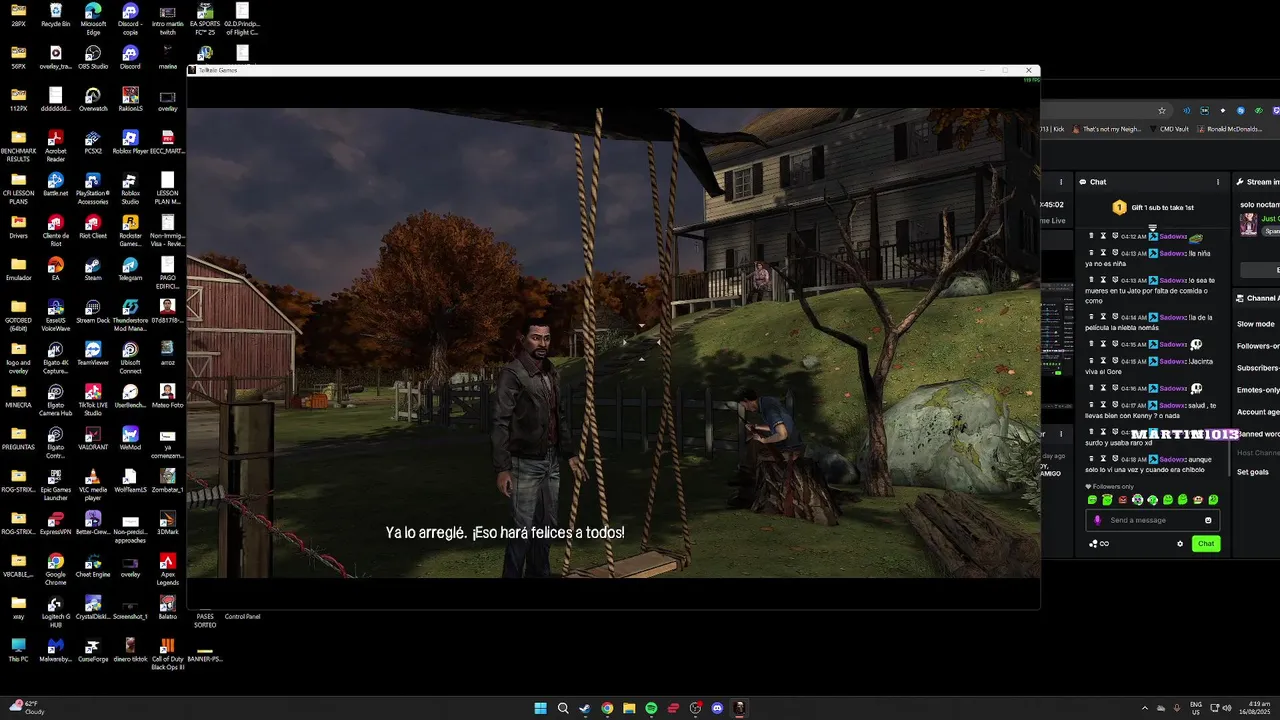The image size is (1280, 720).
Task: Select the Apex Legends desktop icon
Action: point(167,568)
